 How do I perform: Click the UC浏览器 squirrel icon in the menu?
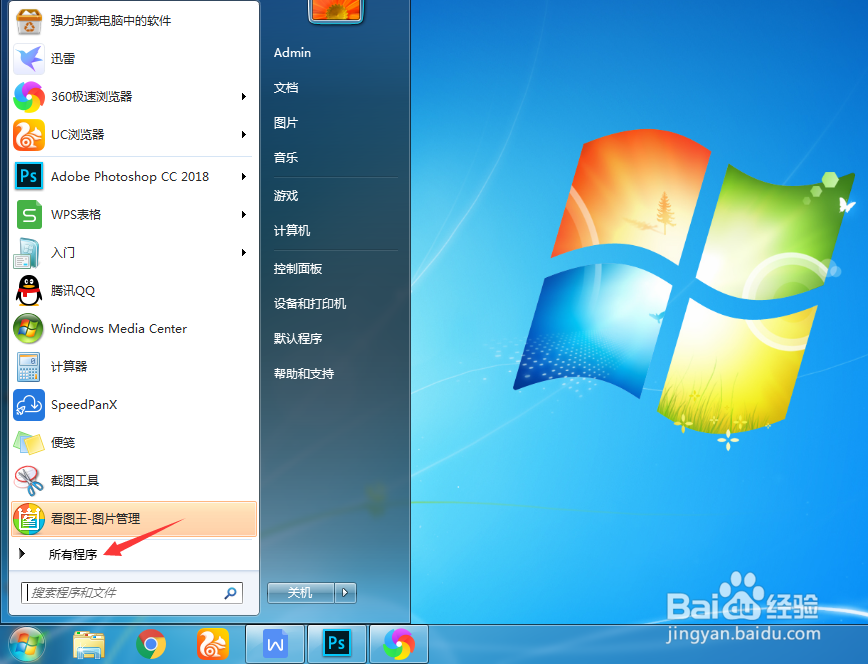29,135
